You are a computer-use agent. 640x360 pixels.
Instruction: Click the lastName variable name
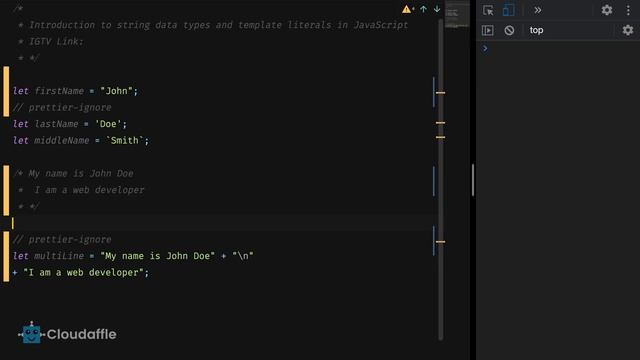pos(56,124)
